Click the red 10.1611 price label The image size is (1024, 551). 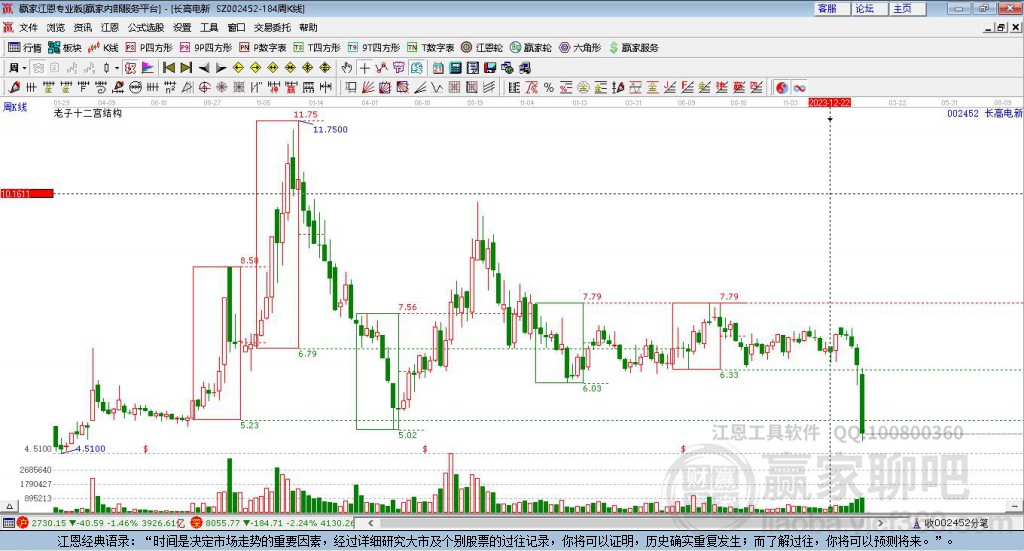click(27, 194)
